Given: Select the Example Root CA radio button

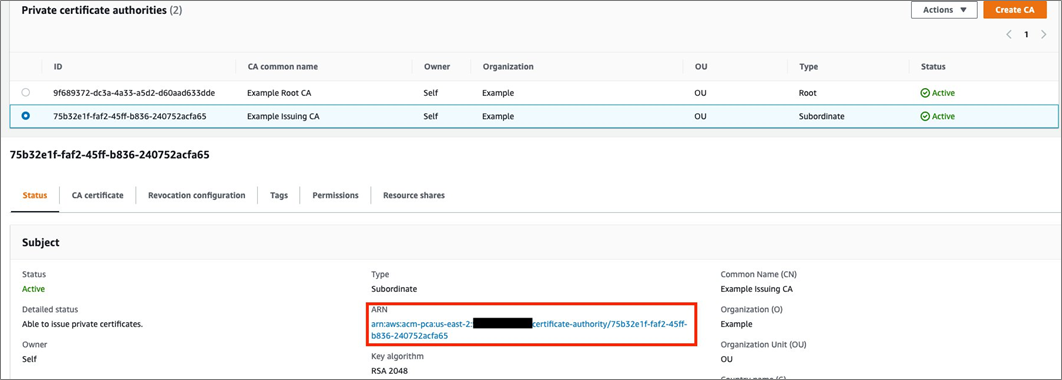Looking at the screenshot, I should pos(26,92).
